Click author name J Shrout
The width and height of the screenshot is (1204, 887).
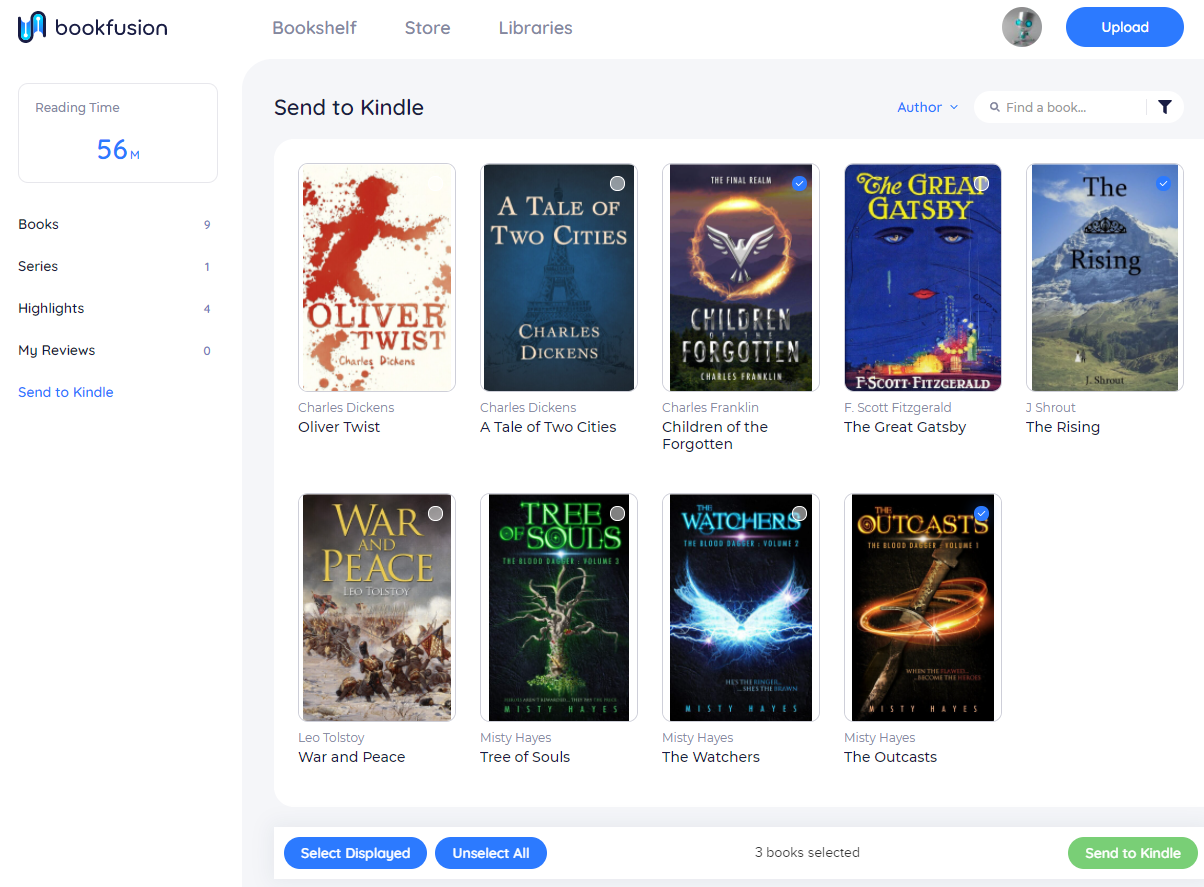point(1051,408)
